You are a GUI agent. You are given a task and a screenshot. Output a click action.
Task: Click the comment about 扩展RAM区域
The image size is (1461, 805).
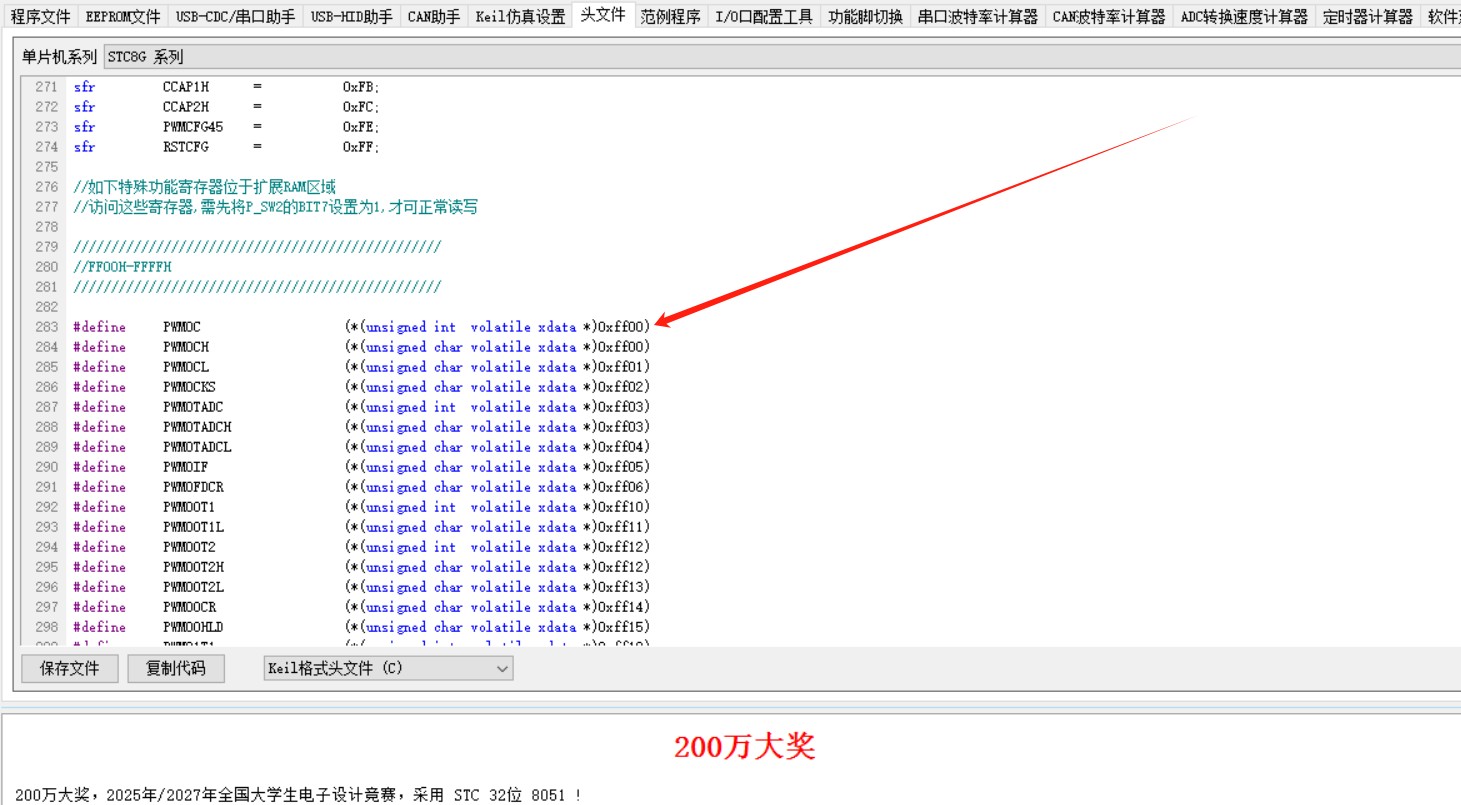point(204,187)
